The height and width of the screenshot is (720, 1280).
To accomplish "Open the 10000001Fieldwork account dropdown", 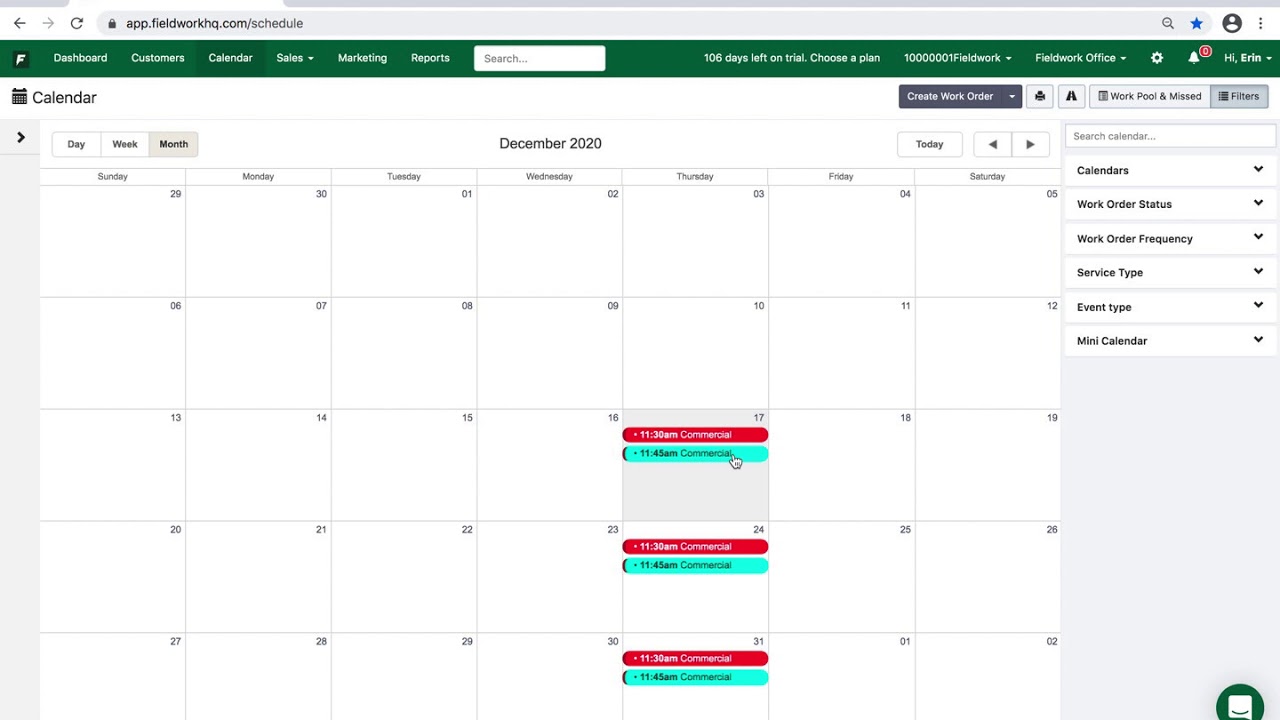I will click(x=957, y=58).
